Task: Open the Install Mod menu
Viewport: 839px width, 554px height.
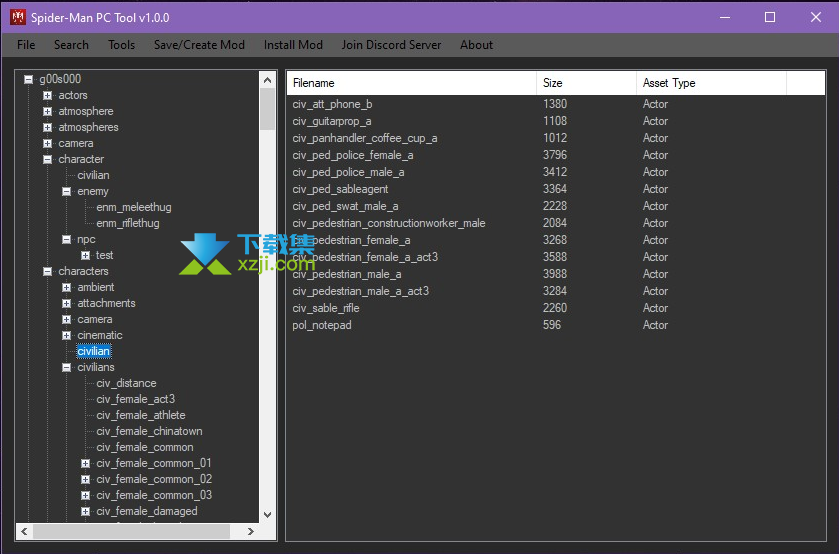Action: 293,45
